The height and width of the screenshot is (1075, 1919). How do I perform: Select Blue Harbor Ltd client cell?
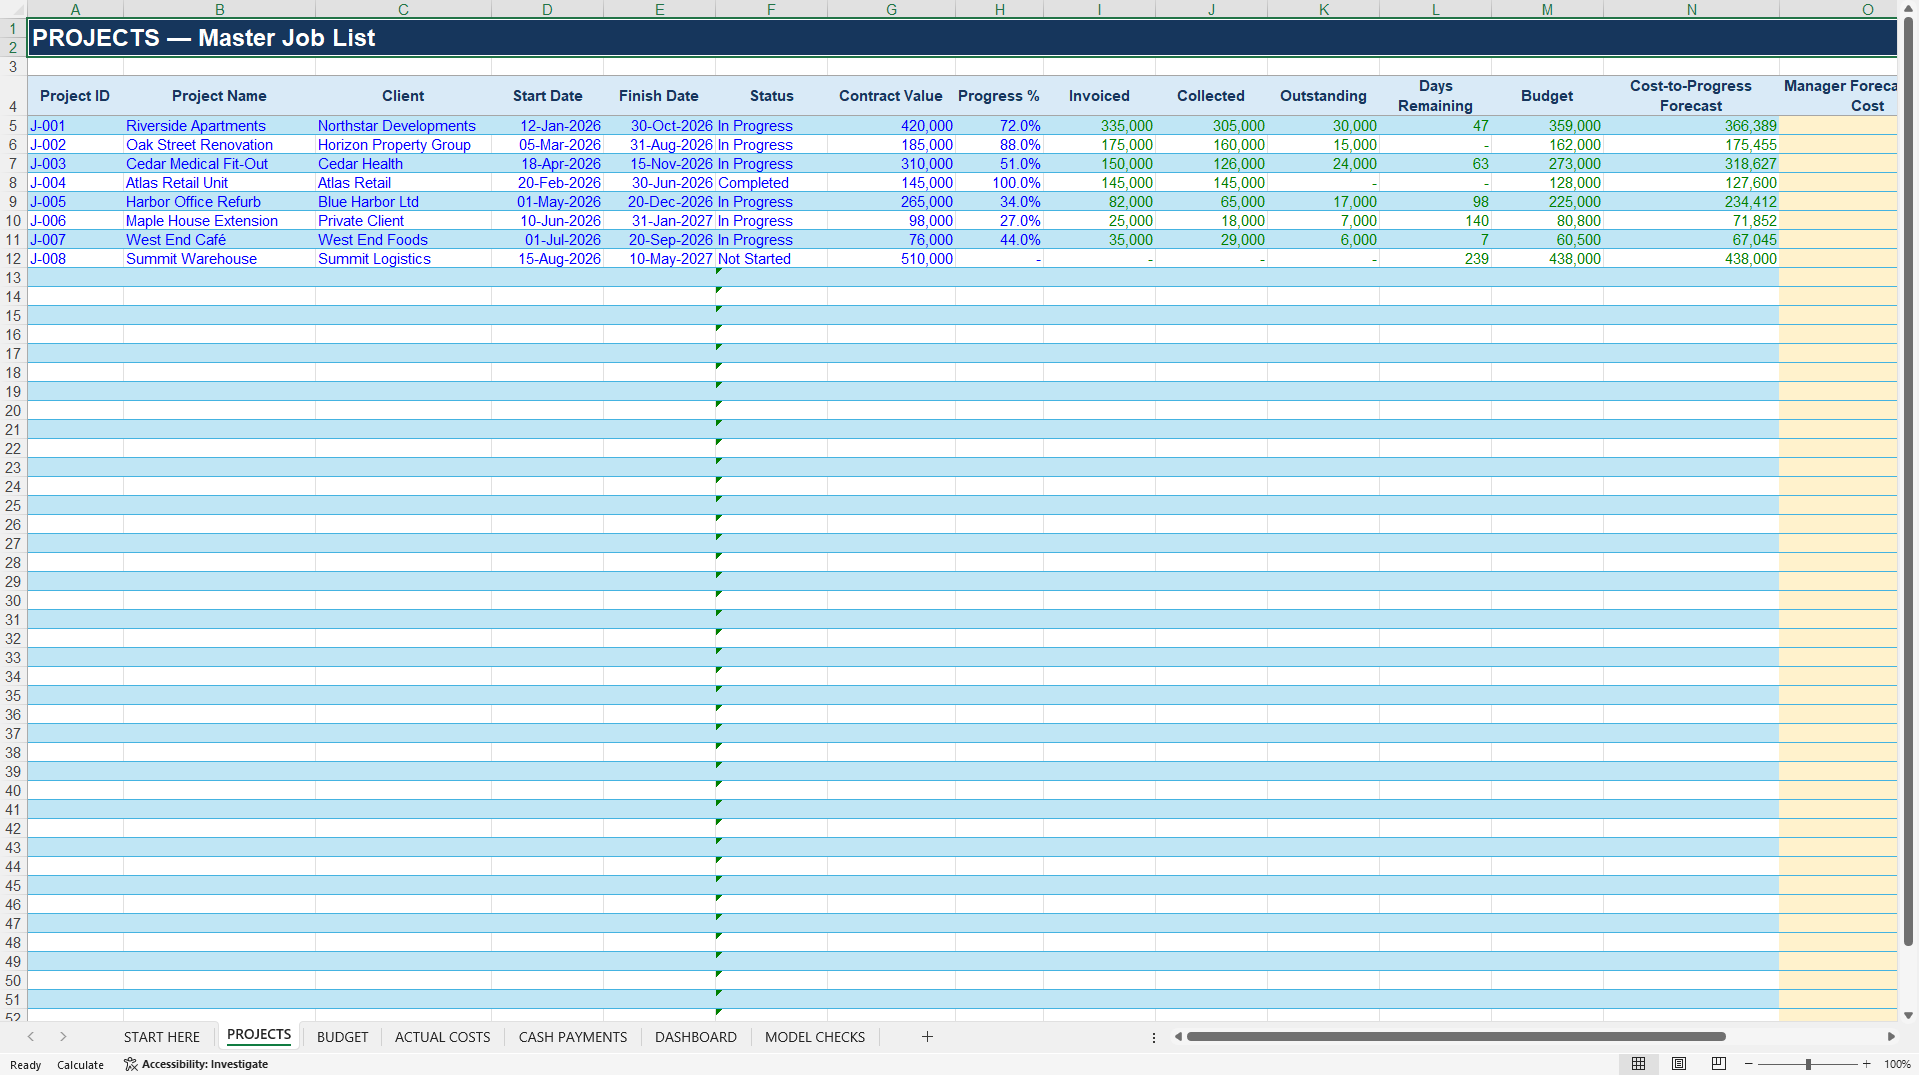(403, 202)
